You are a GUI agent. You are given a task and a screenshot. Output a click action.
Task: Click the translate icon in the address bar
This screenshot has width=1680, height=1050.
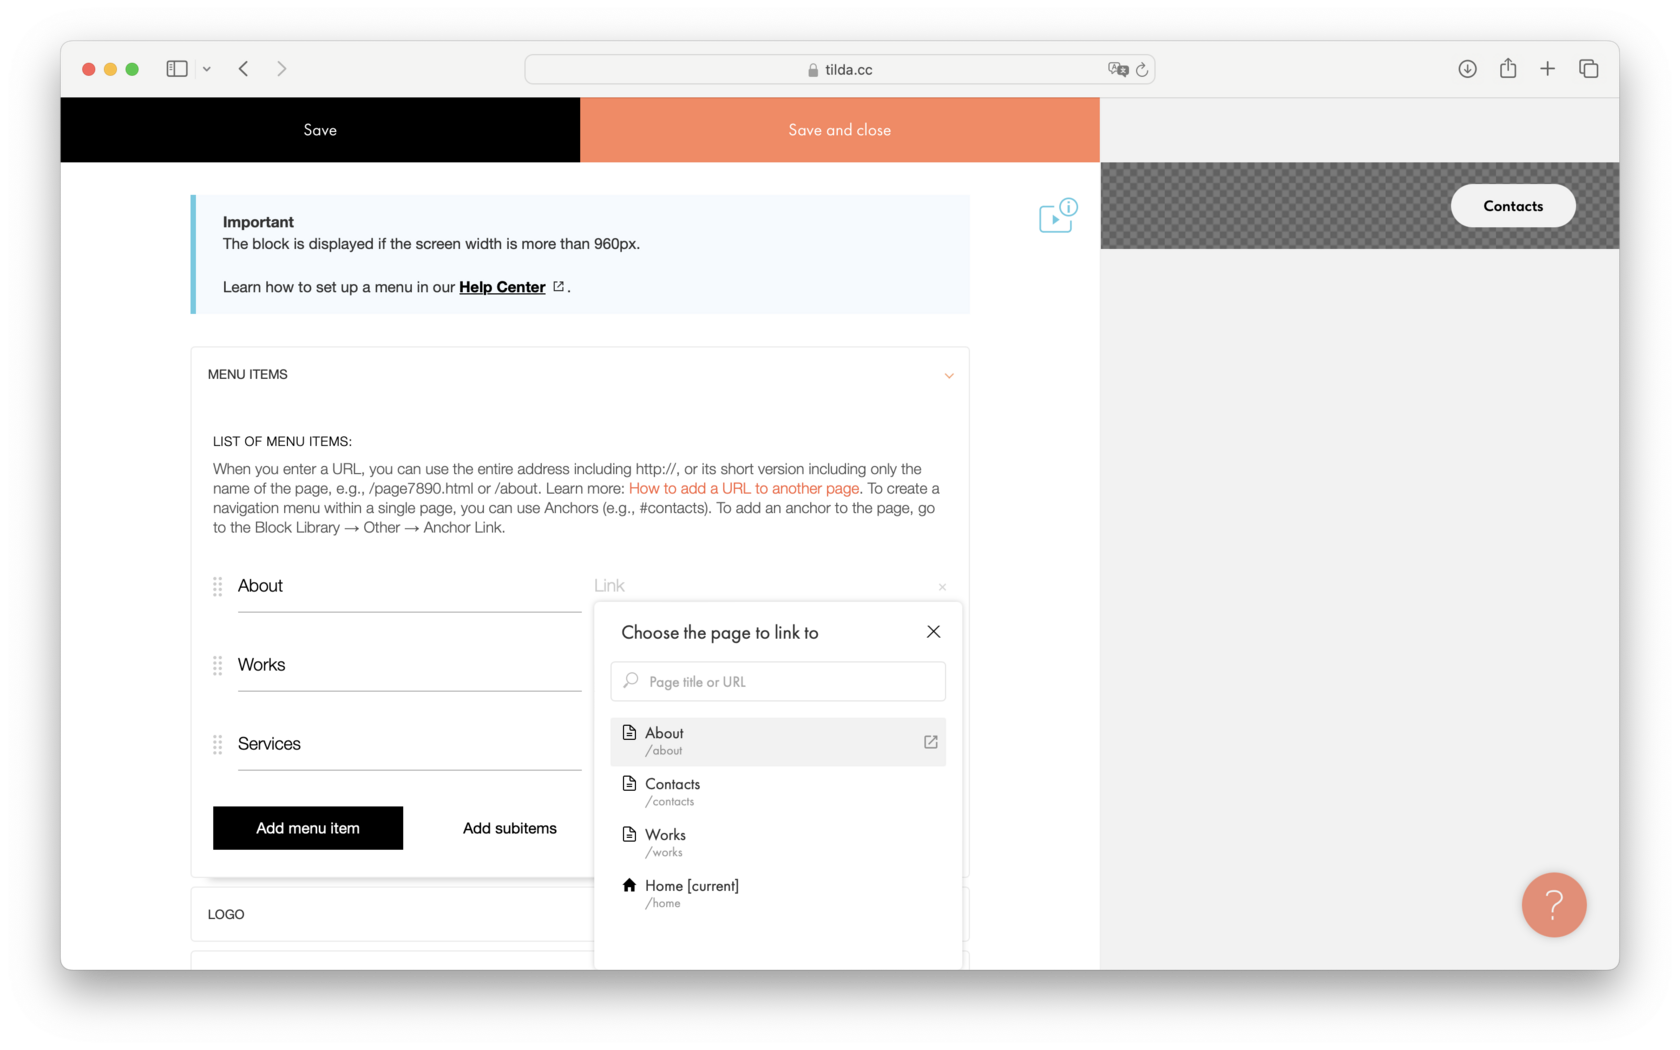click(x=1119, y=69)
